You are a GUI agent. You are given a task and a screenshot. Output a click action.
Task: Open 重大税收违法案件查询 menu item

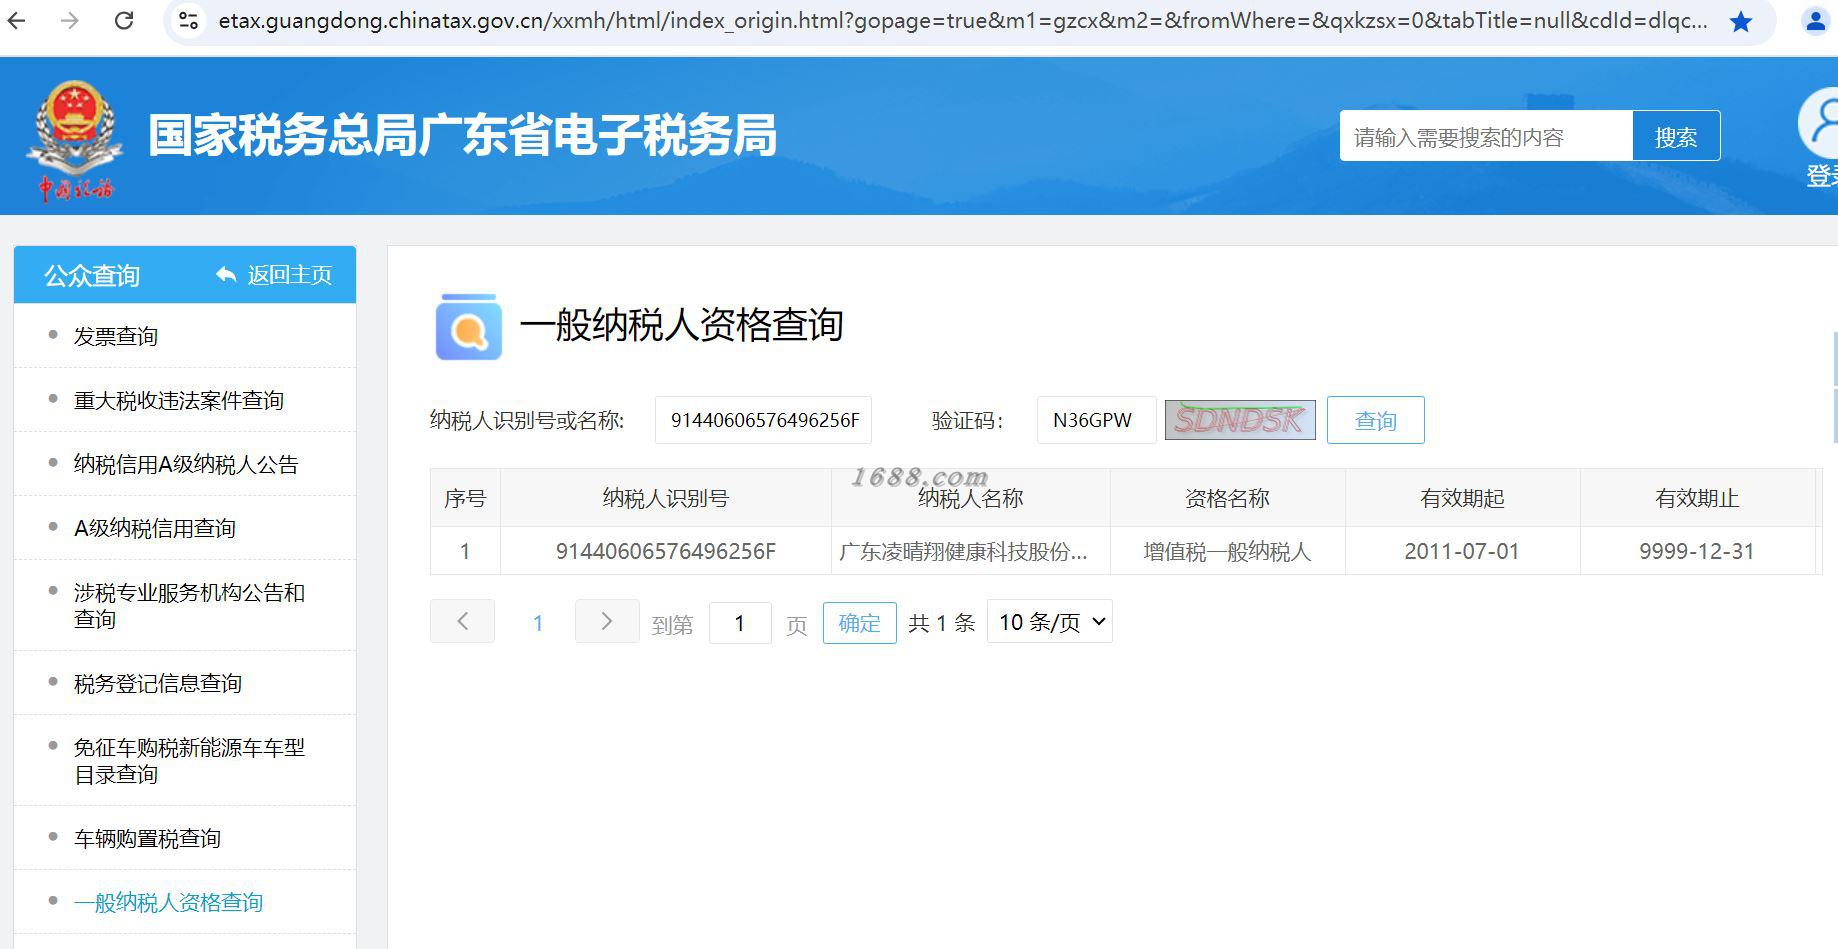(179, 401)
